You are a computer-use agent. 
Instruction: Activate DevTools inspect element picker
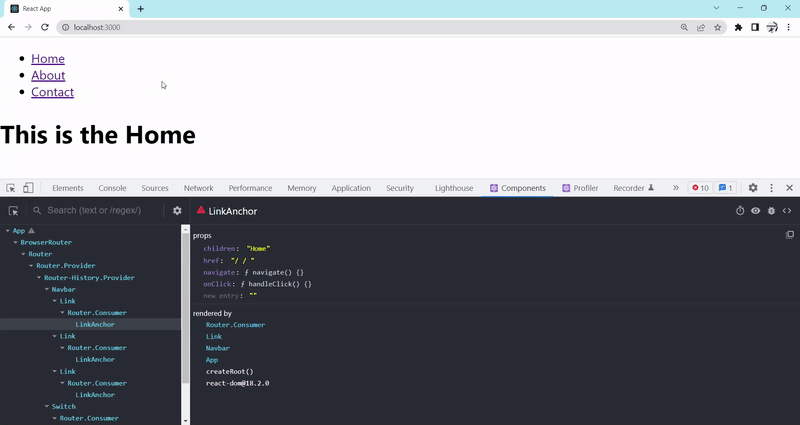tap(11, 188)
